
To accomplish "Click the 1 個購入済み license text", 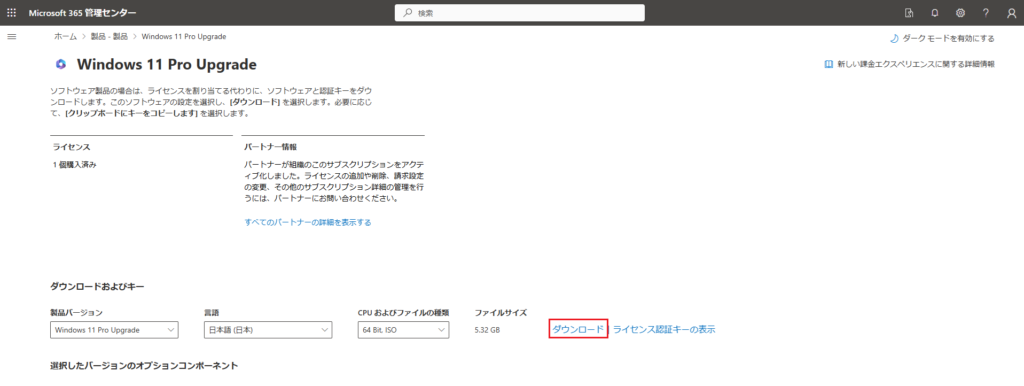I will (74, 165).
